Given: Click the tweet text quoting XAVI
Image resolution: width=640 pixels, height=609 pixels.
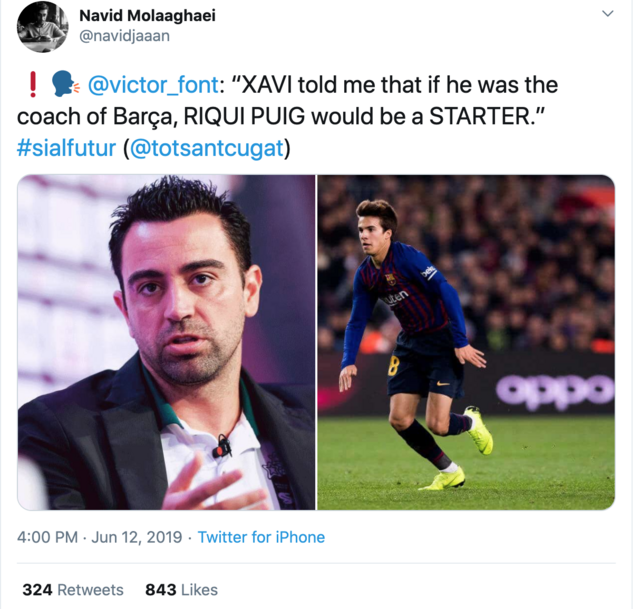Looking at the screenshot, I should click(x=287, y=116).
